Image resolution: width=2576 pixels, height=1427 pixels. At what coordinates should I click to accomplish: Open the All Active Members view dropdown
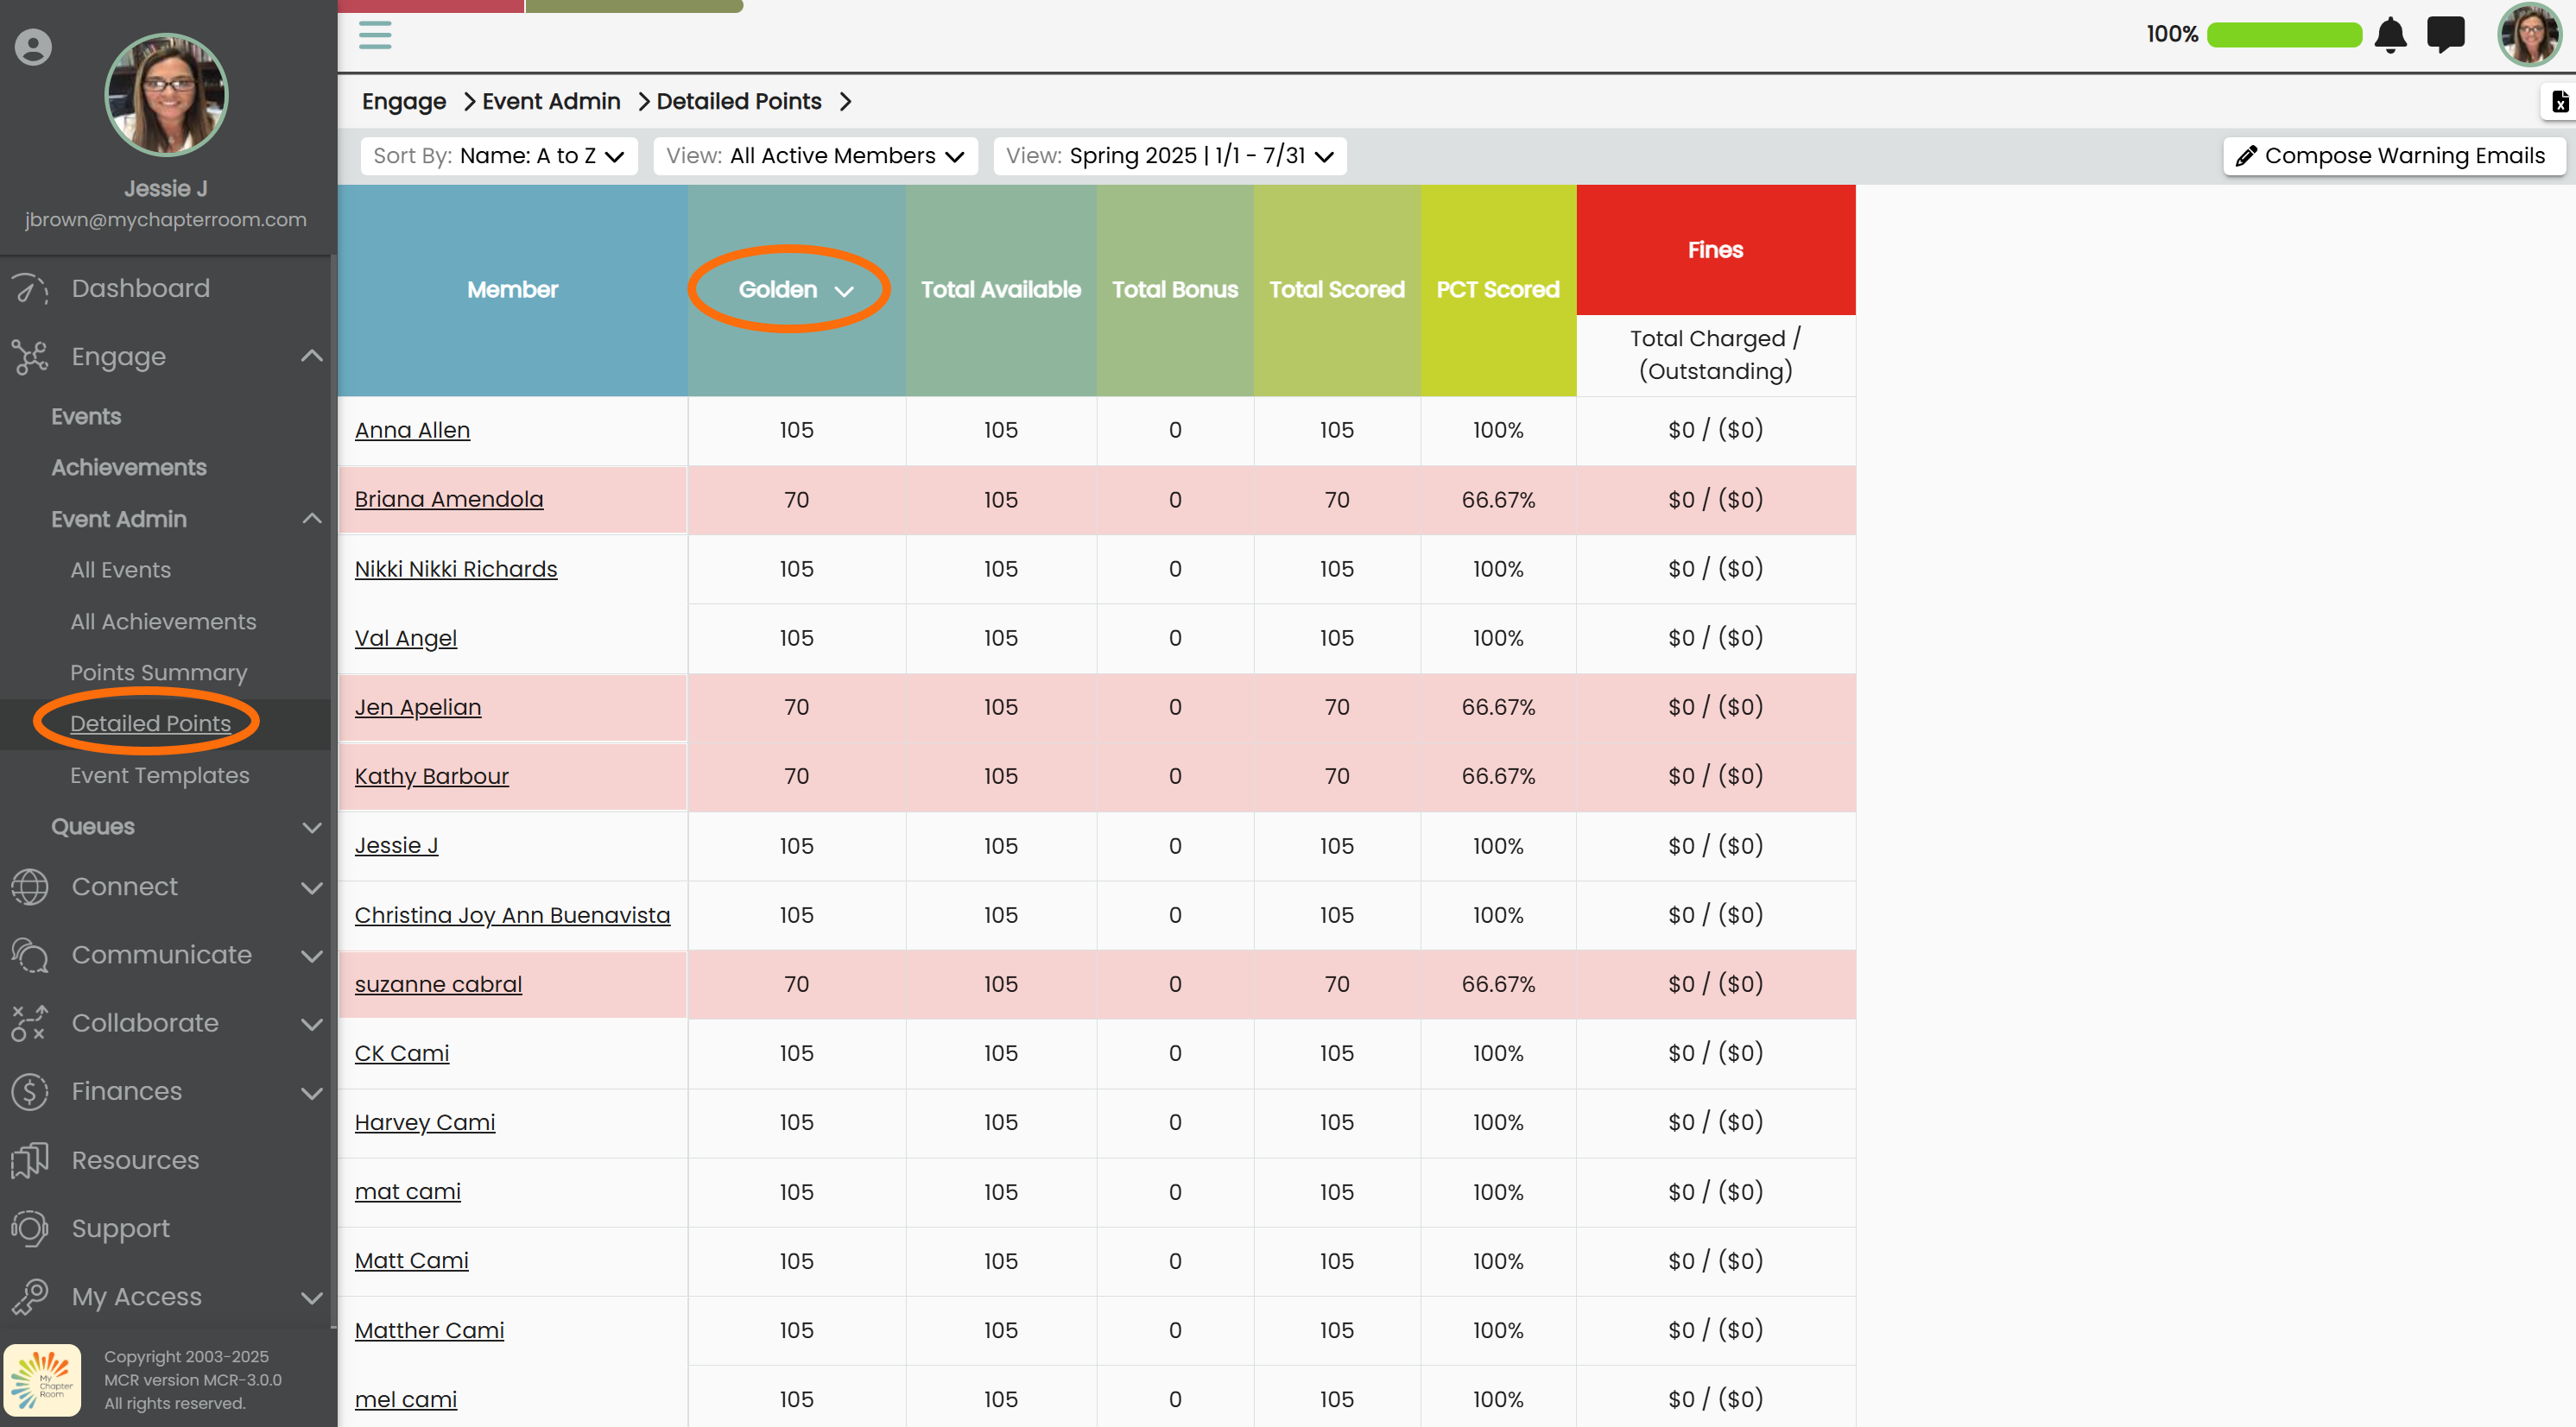[815, 156]
